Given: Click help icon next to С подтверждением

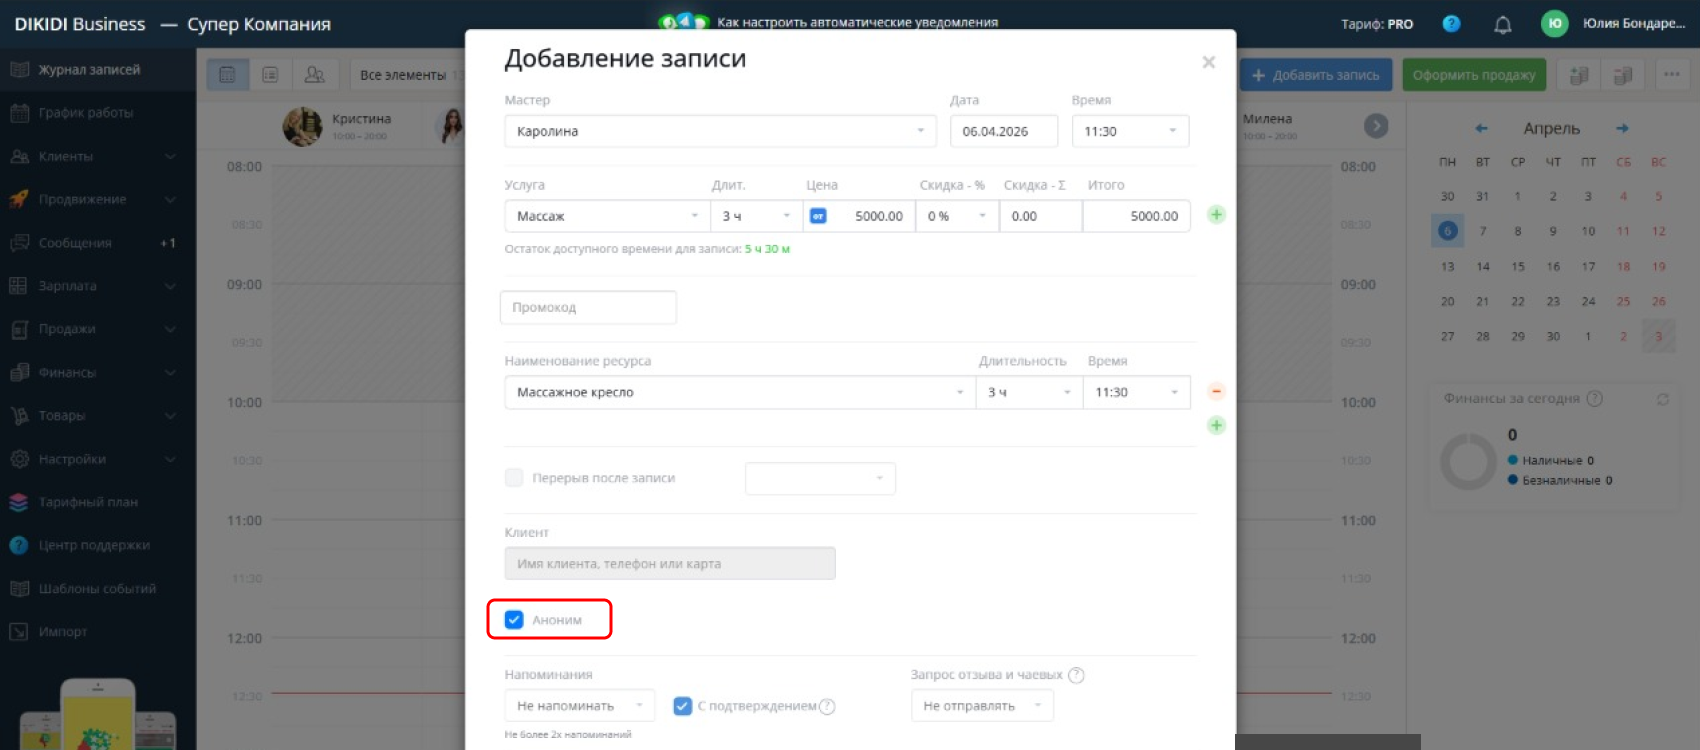Looking at the screenshot, I should (x=827, y=707).
